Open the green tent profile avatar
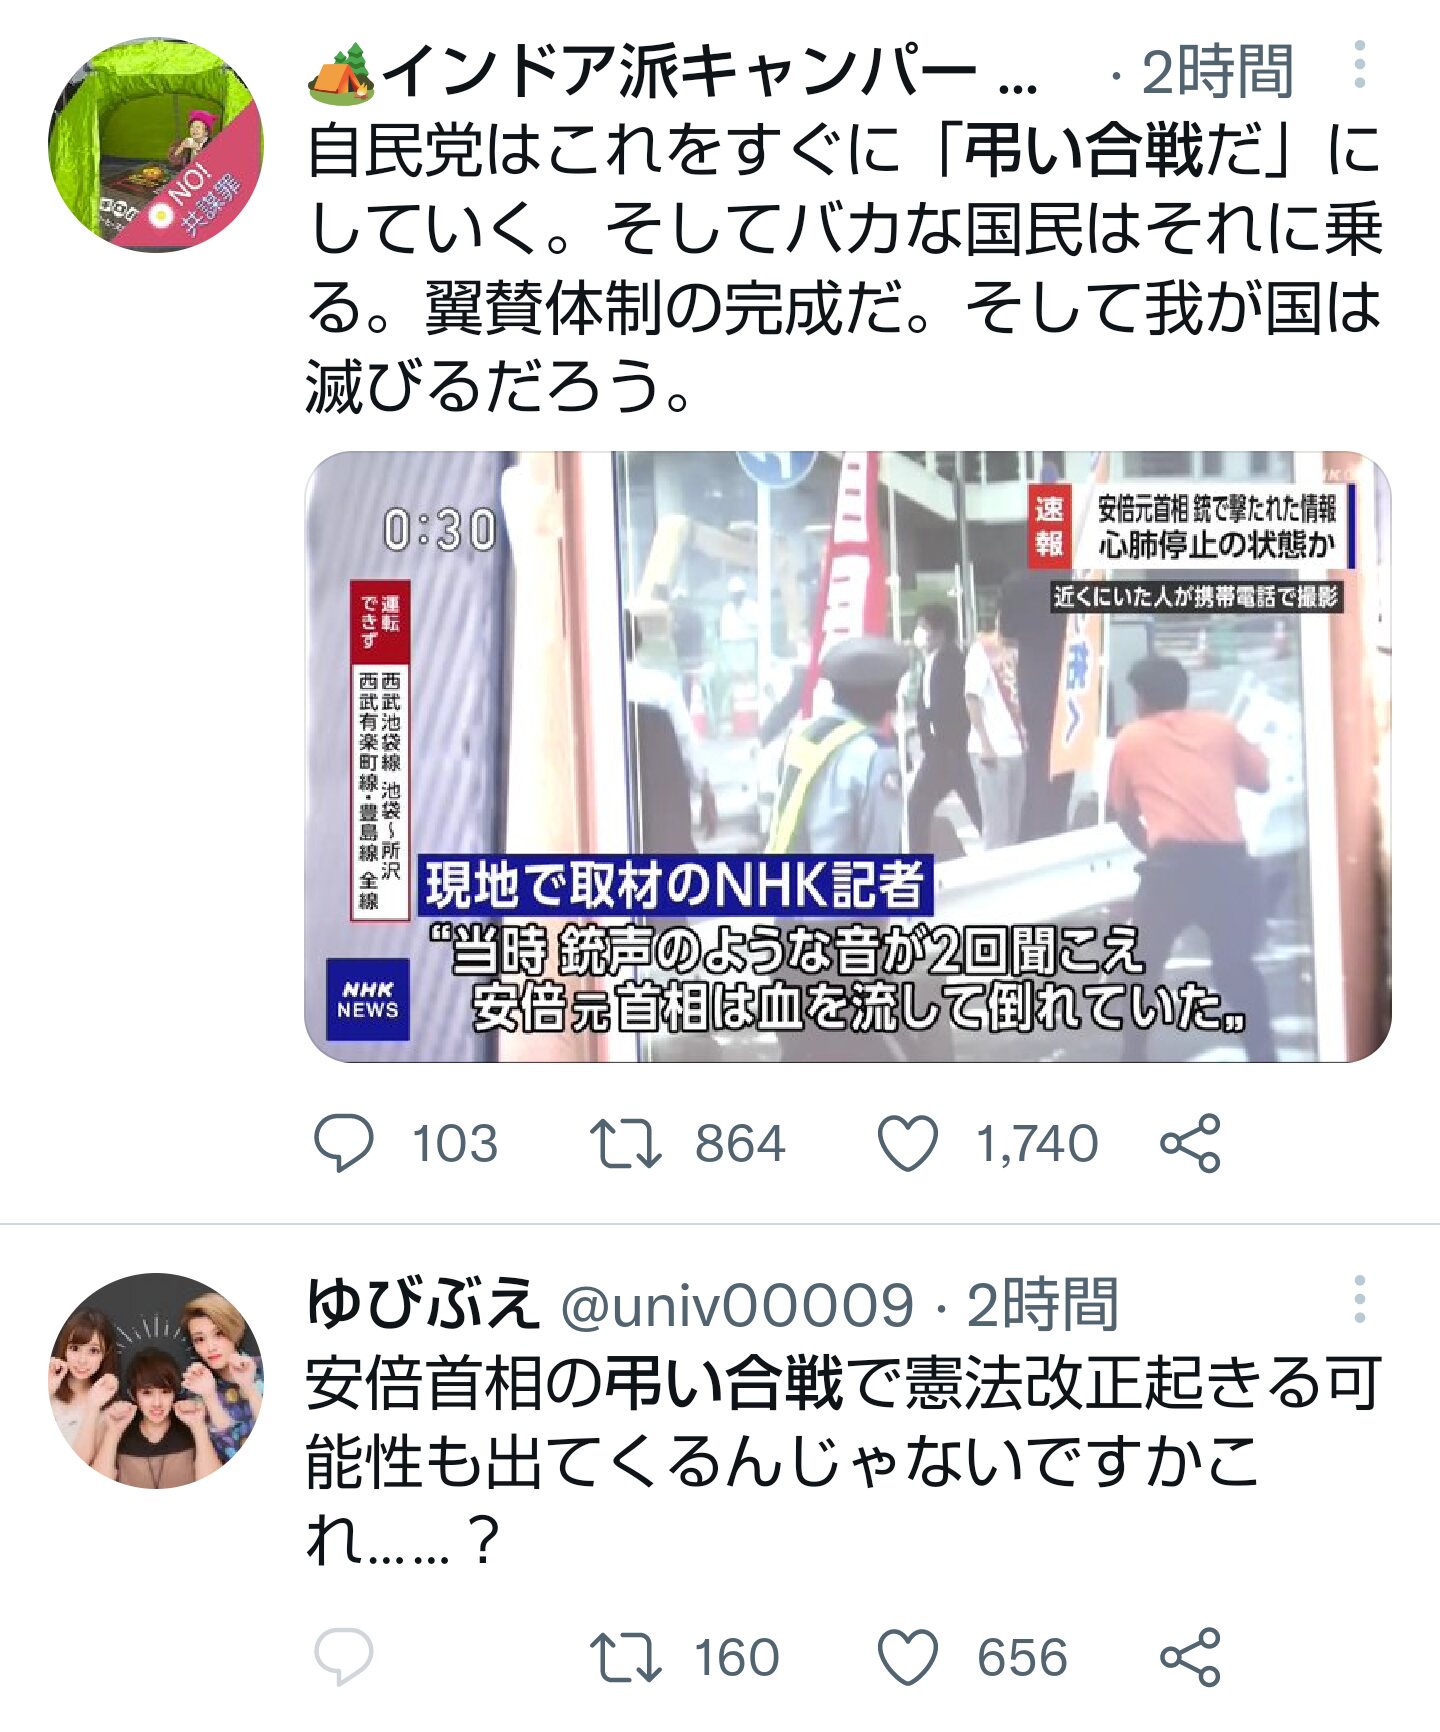The width and height of the screenshot is (1440, 1732). coord(156,145)
